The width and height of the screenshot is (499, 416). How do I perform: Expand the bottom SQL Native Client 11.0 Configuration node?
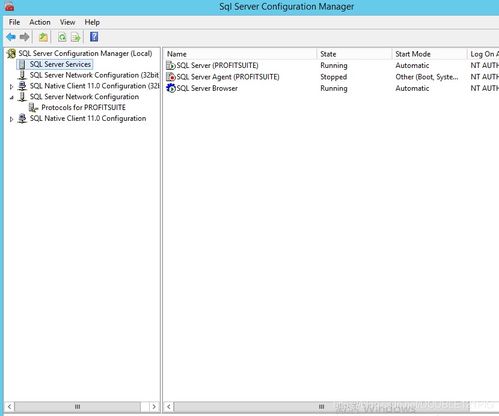point(11,119)
